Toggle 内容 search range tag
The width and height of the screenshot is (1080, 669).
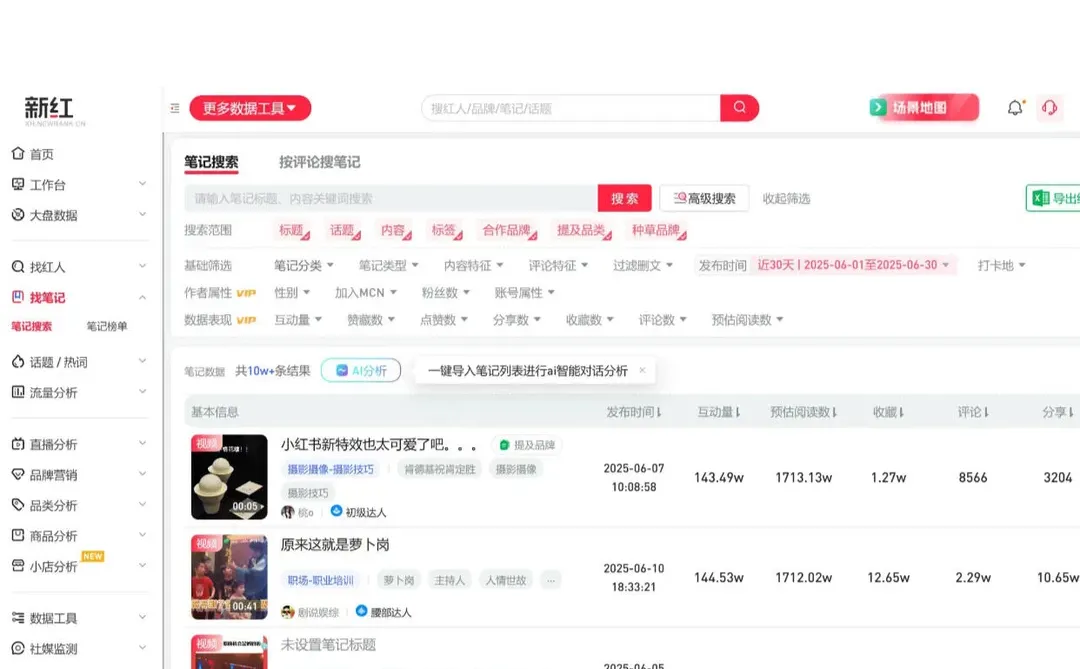point(395,230)
